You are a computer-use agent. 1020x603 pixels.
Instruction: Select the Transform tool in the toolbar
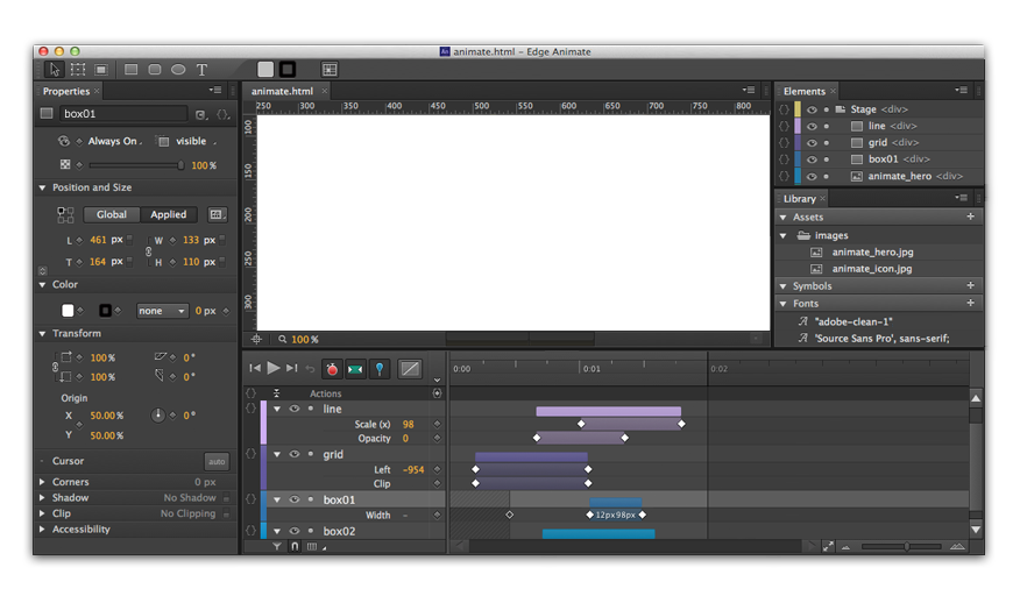click(78, 69)
